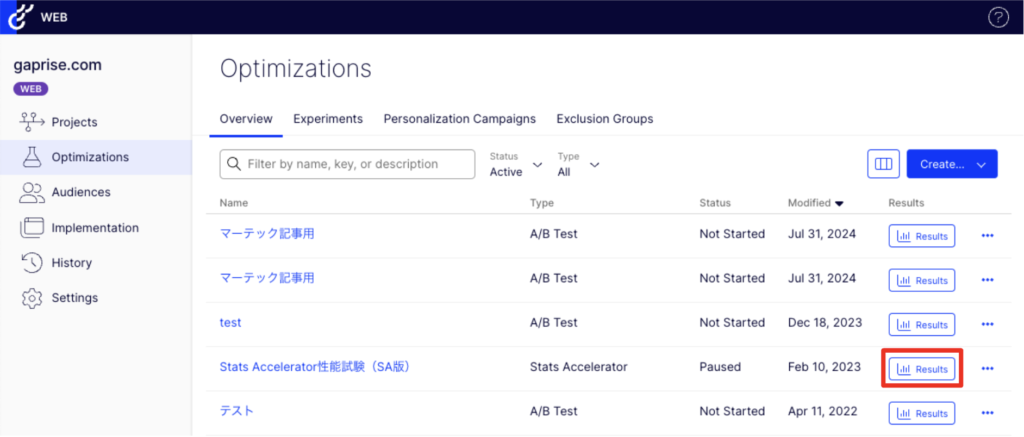Switch to the Experiments tab

click(327, 119)
